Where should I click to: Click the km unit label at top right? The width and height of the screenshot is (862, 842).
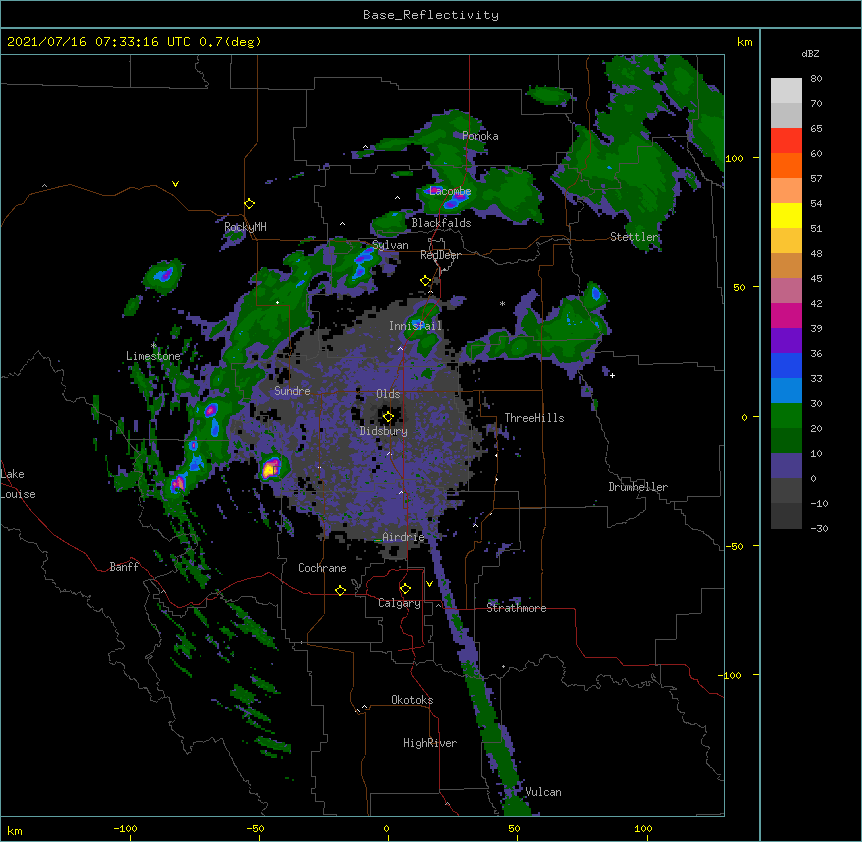744,42
